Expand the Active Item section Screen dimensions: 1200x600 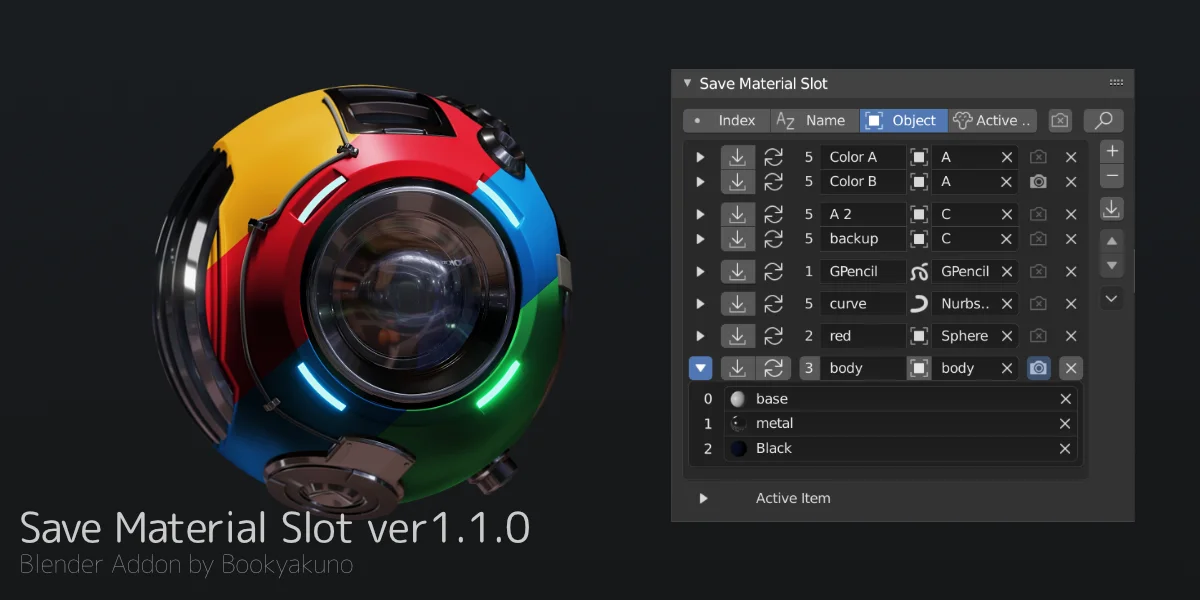tap(704, 497)
